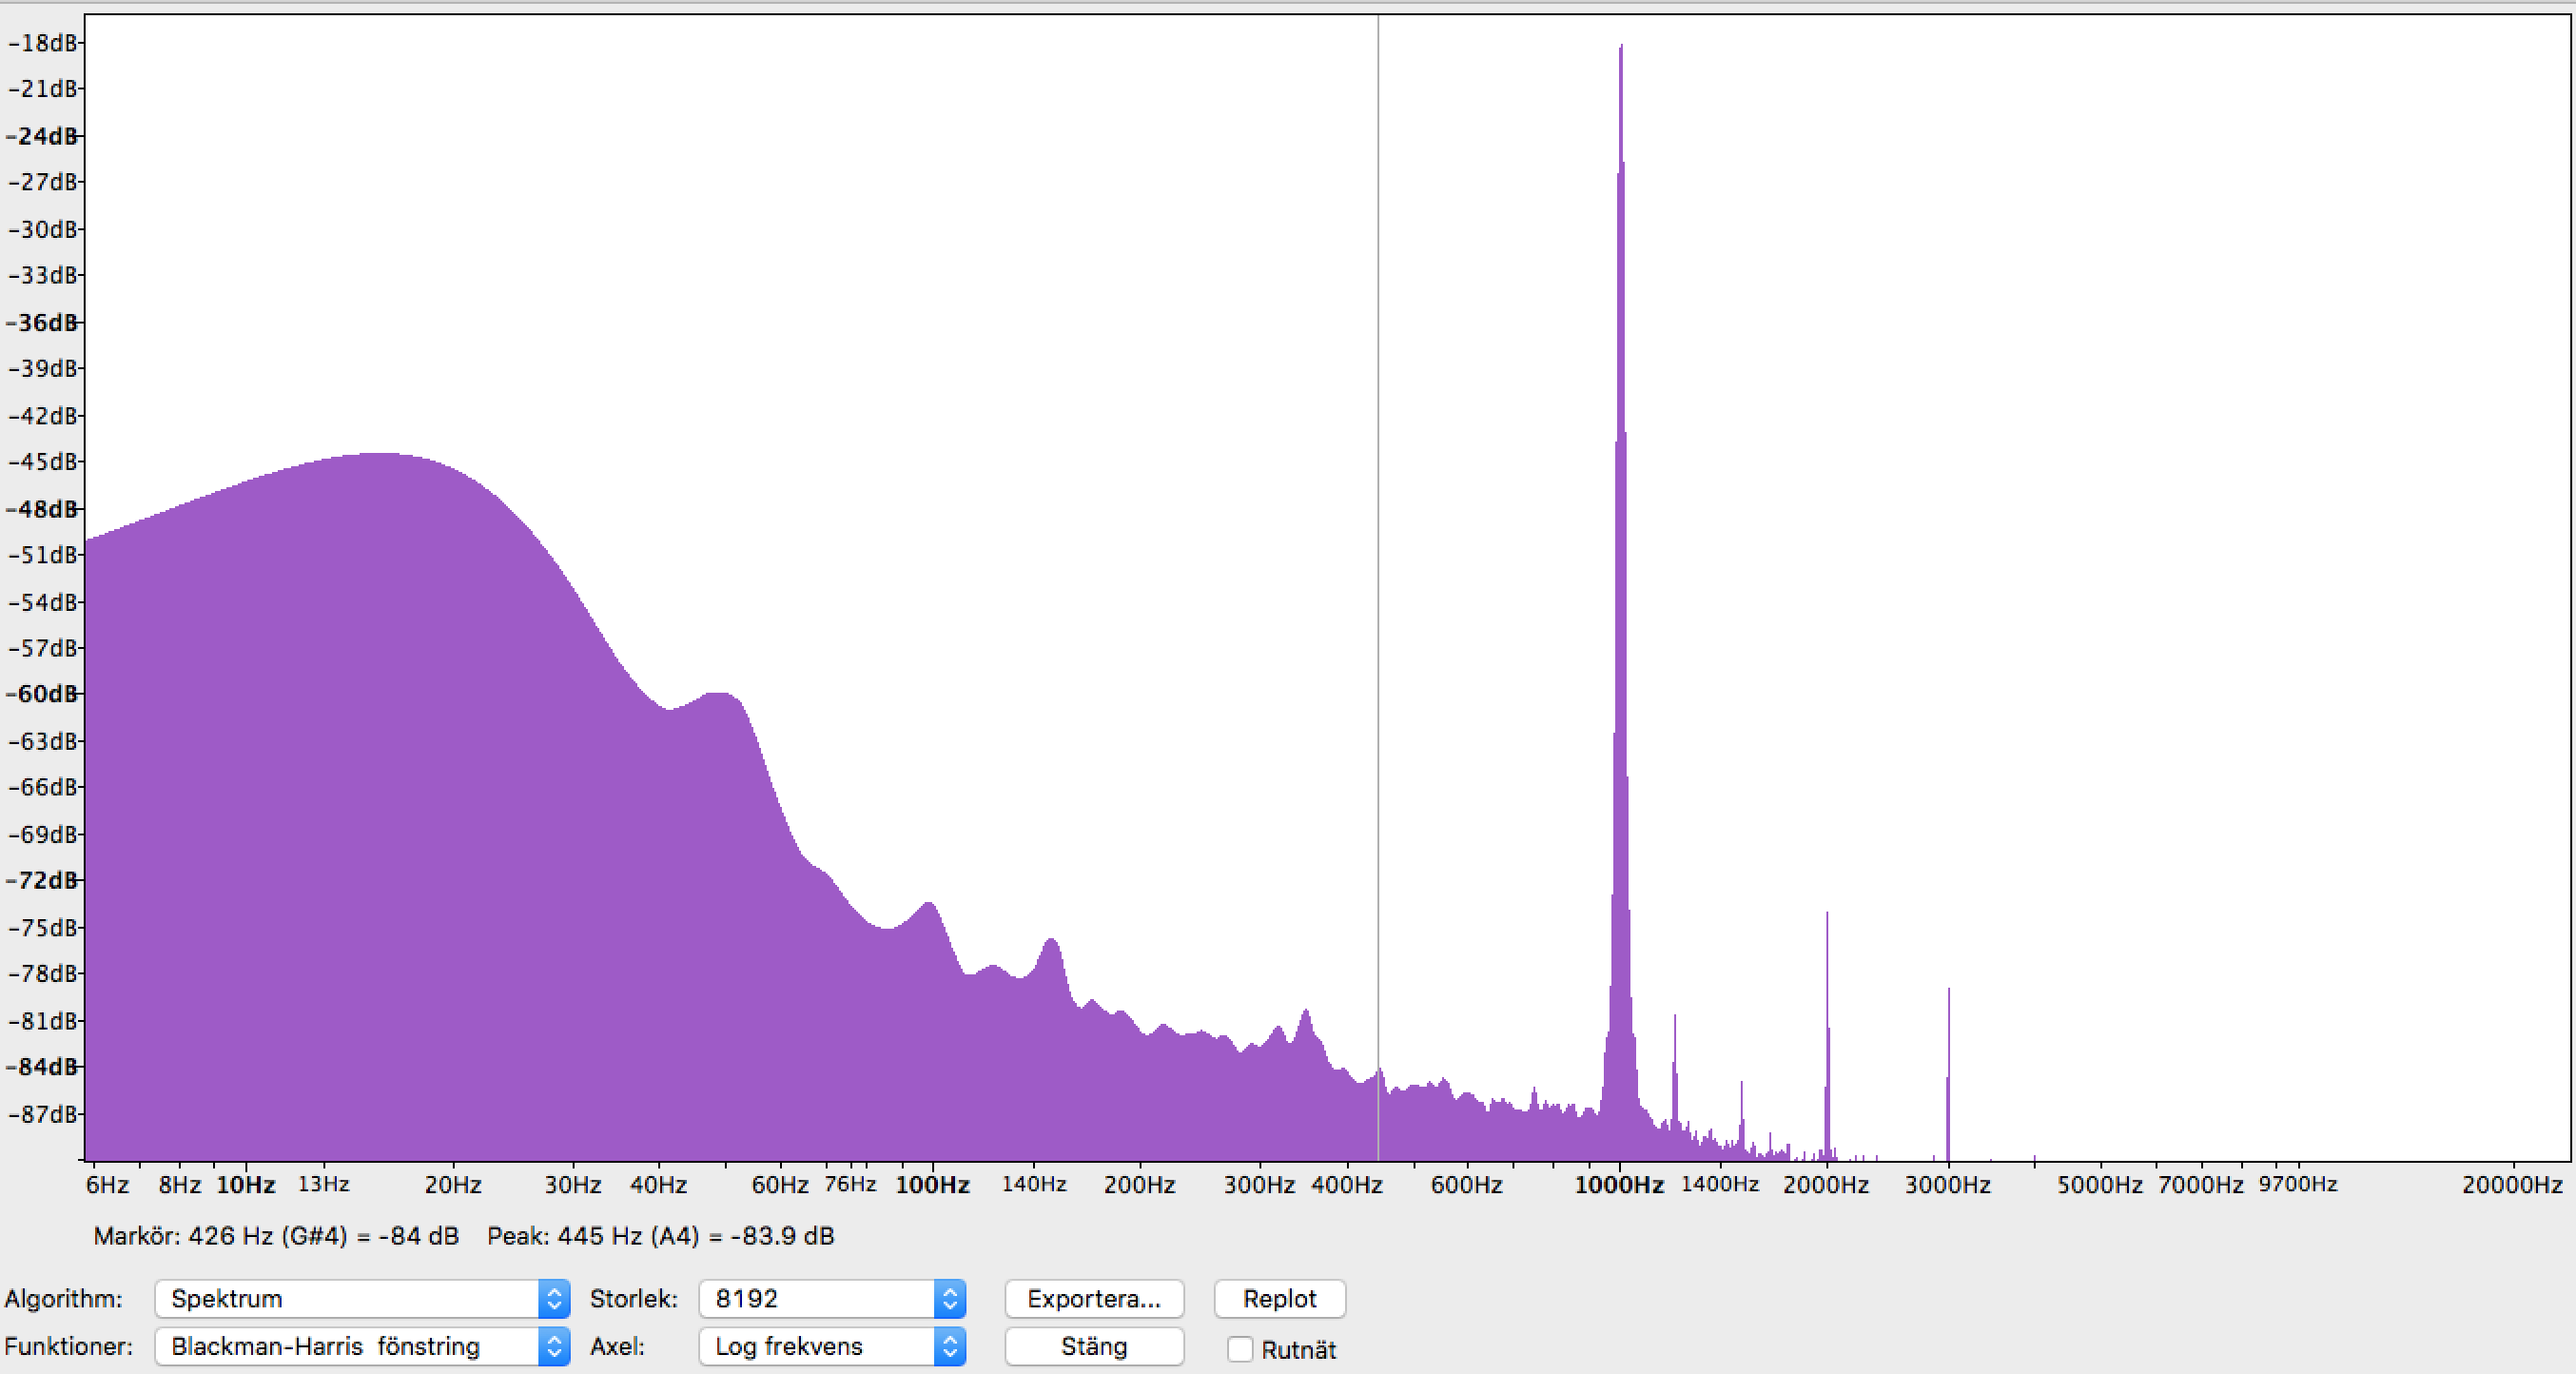Click the -60dB label on the level axis
This screenshot has width=2576, height=1374.
[x=42, y=693]
